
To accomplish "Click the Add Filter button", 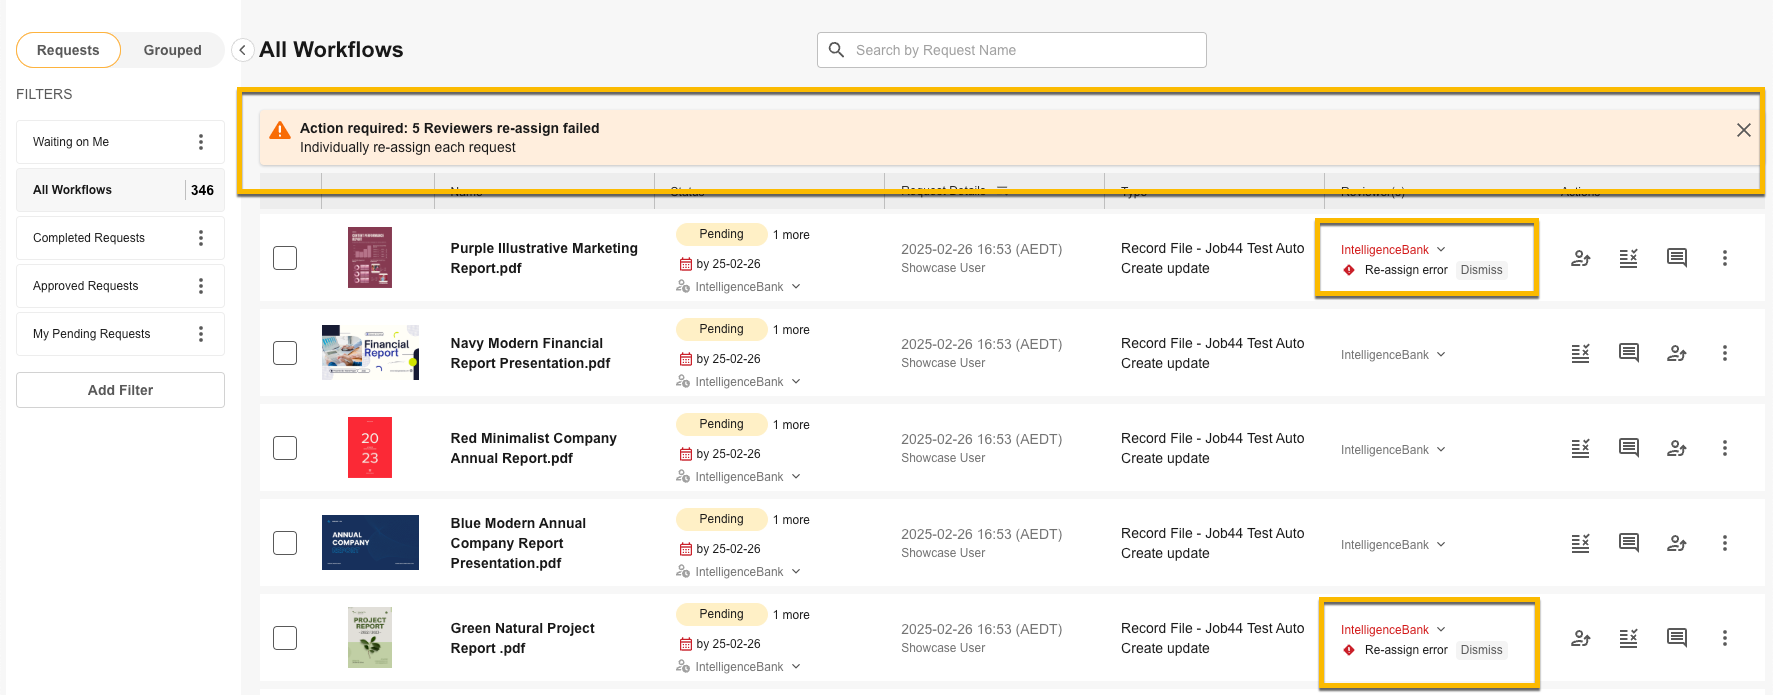I will [120, 390].
